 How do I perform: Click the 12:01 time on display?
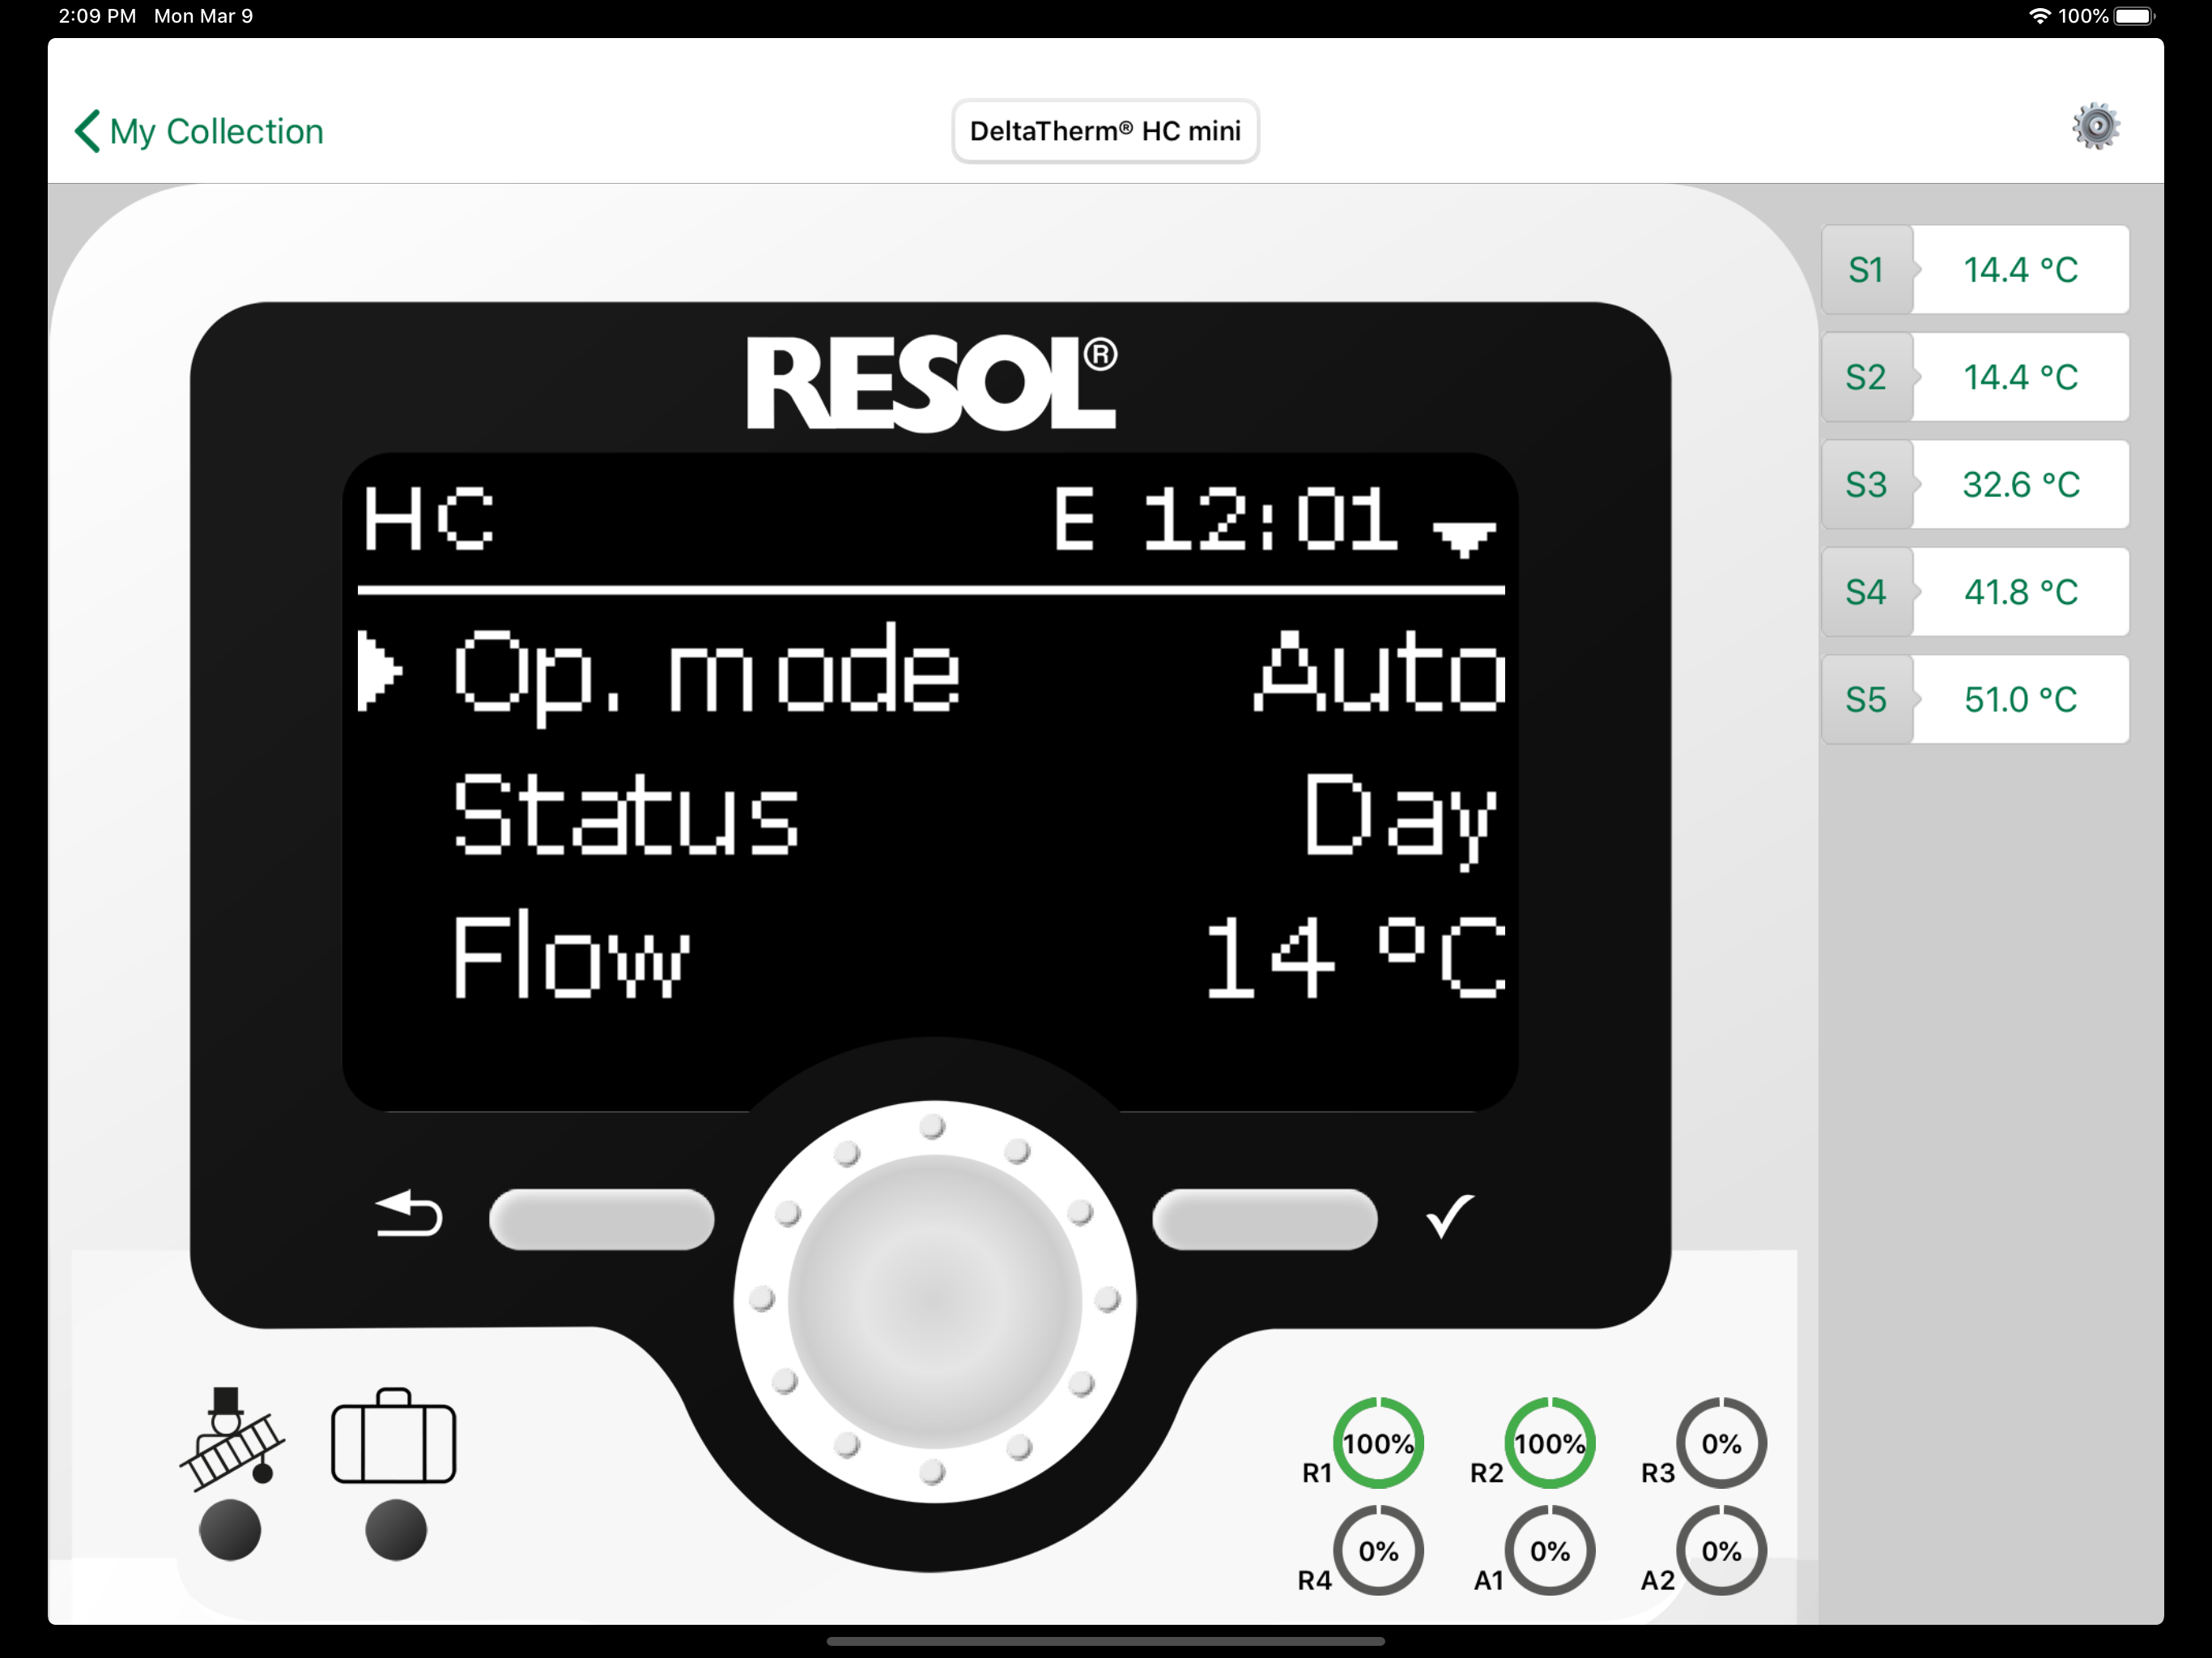click(1270, 519)
